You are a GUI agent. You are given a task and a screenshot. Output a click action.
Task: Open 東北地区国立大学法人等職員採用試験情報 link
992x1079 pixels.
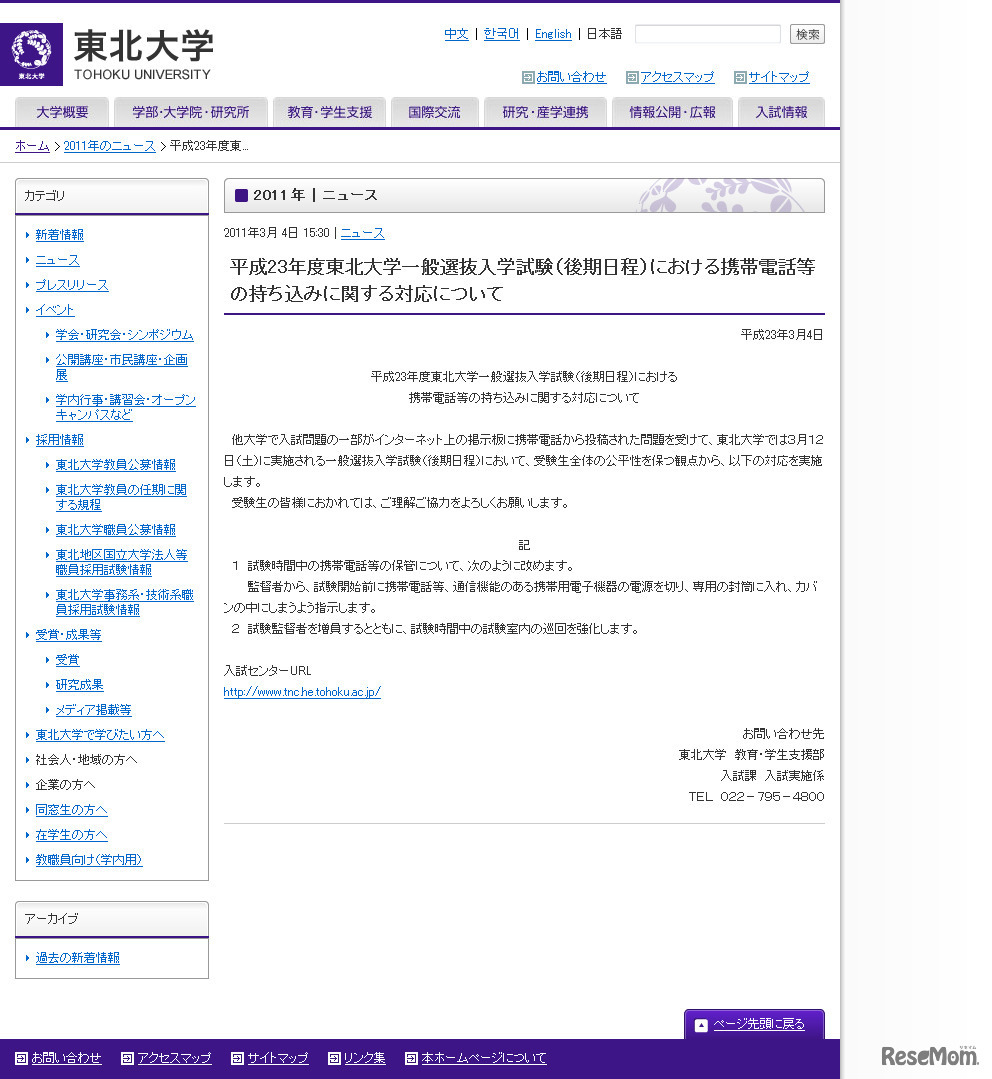pos(121,562)
